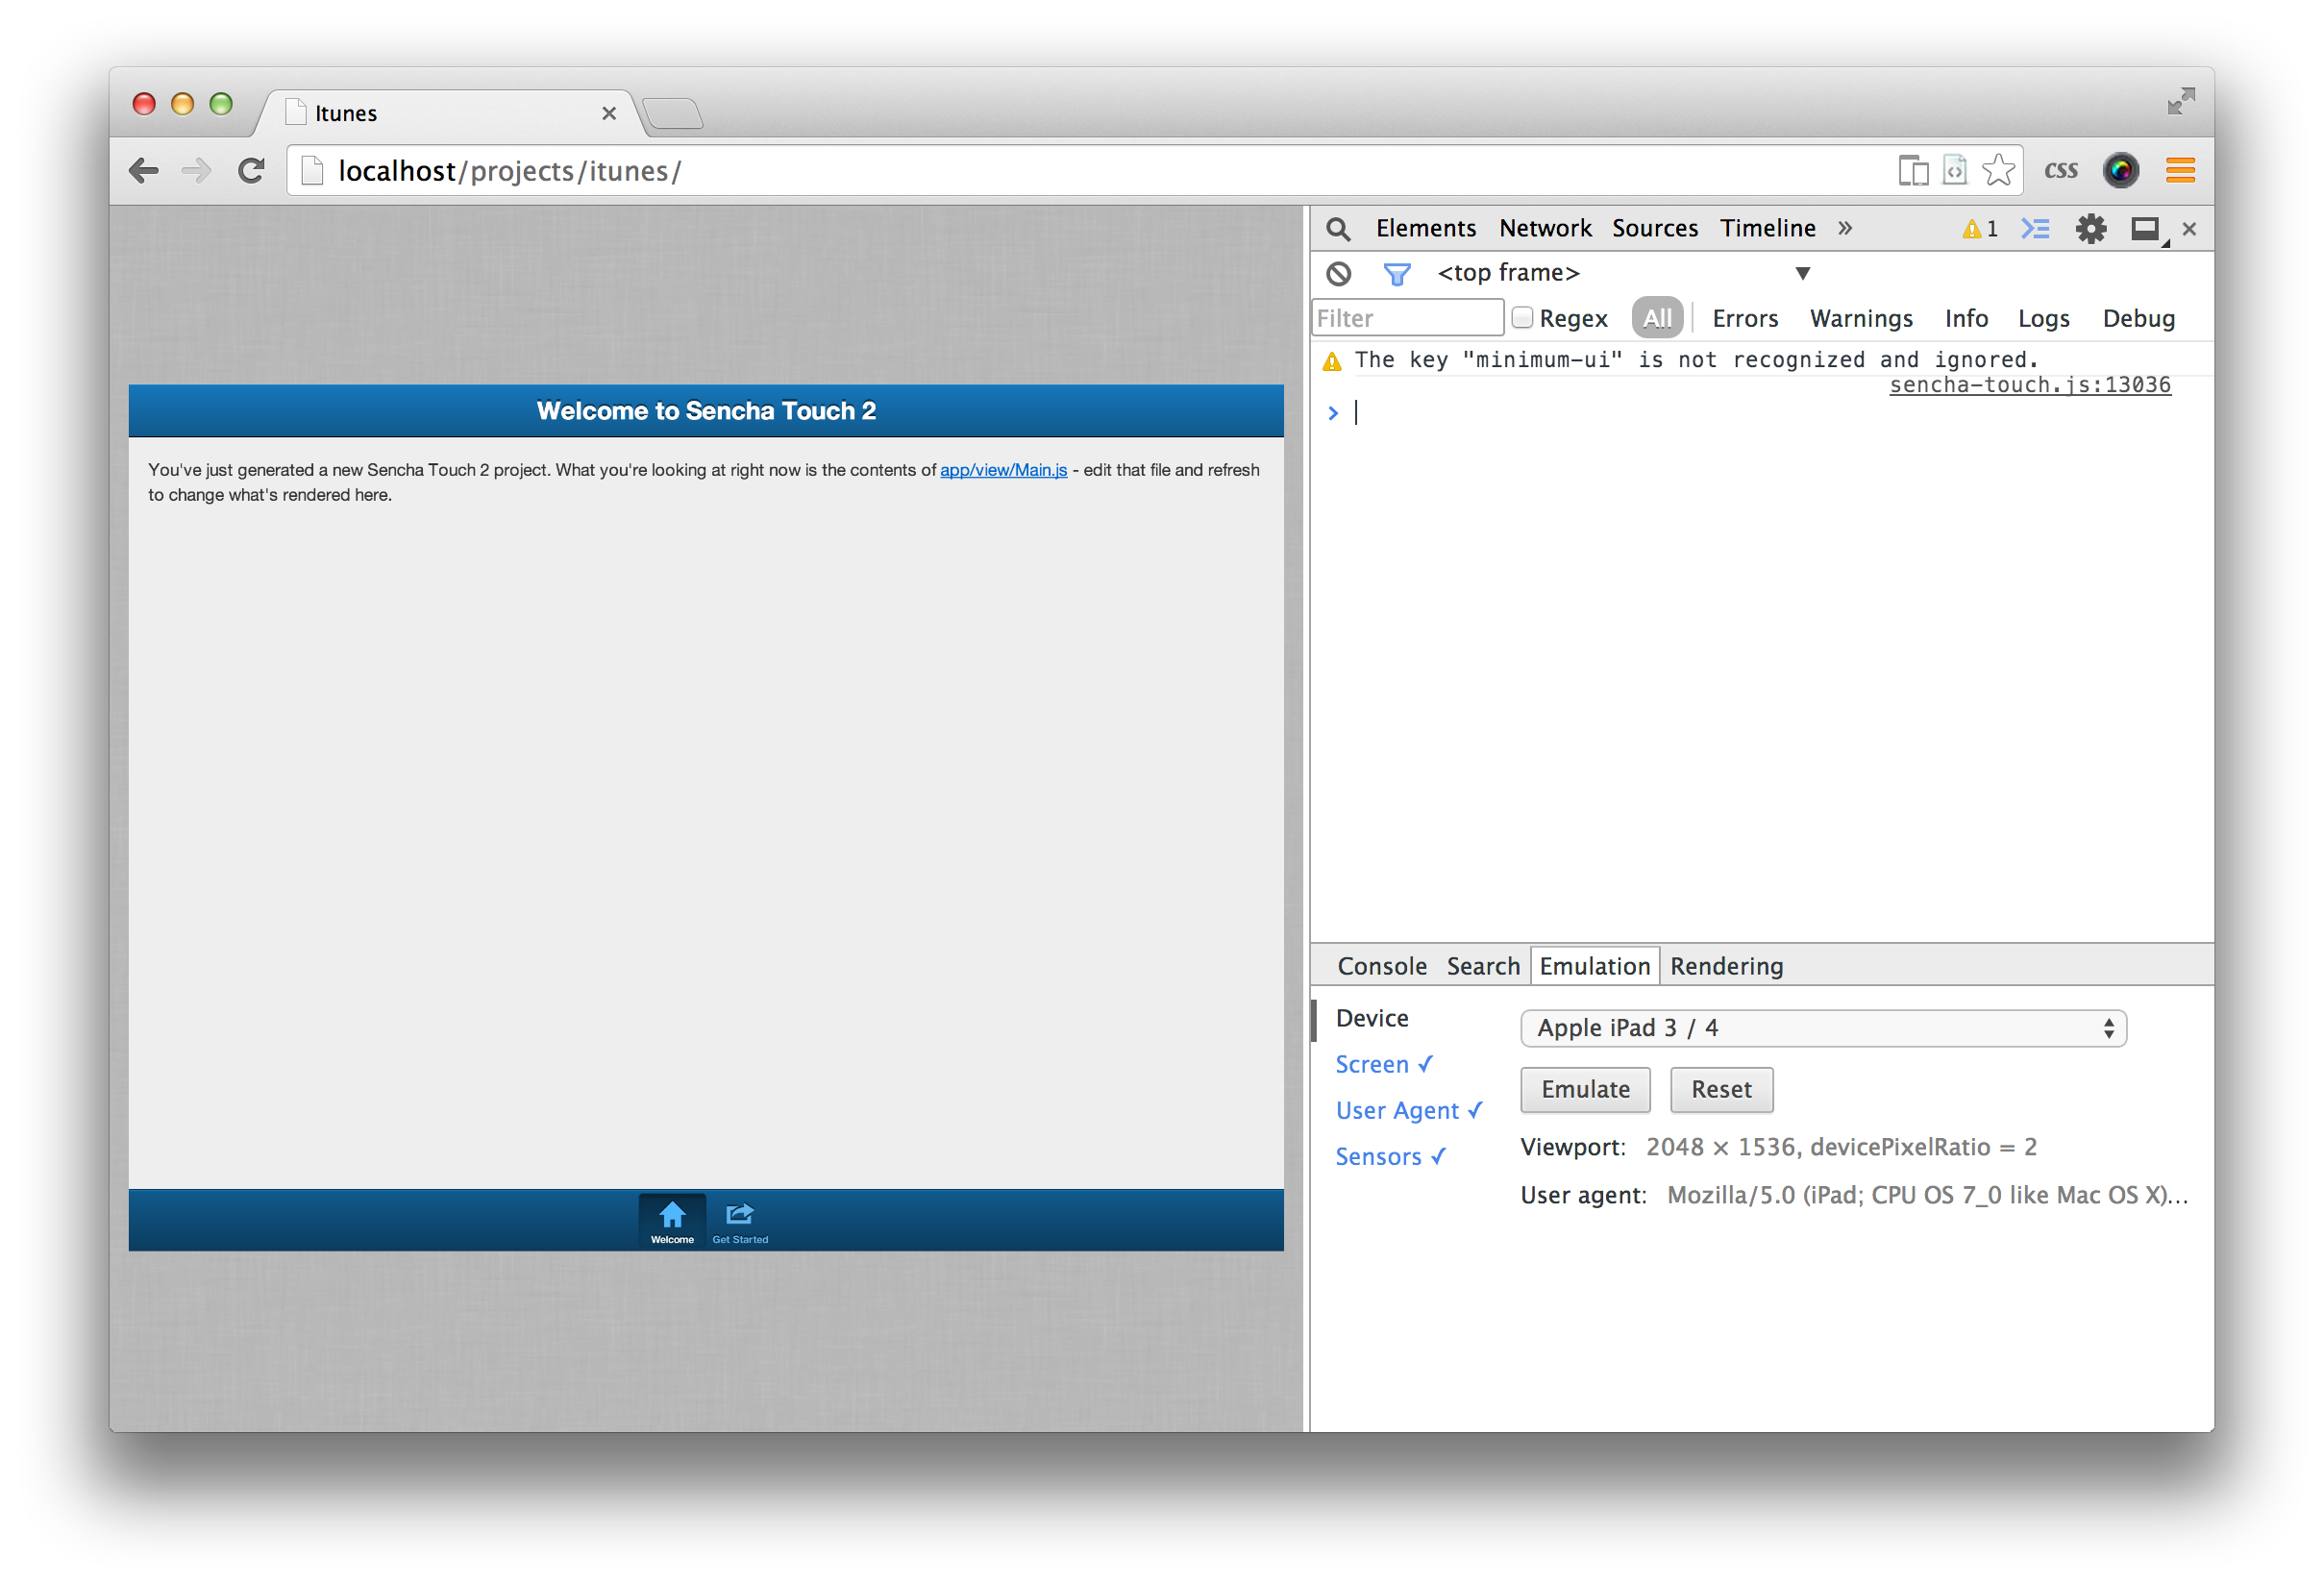Image resolution: width=2324 pixels, height=1584 pixels.
Task: Click app/view/Main.js link in page
Action: [1001, 470]
